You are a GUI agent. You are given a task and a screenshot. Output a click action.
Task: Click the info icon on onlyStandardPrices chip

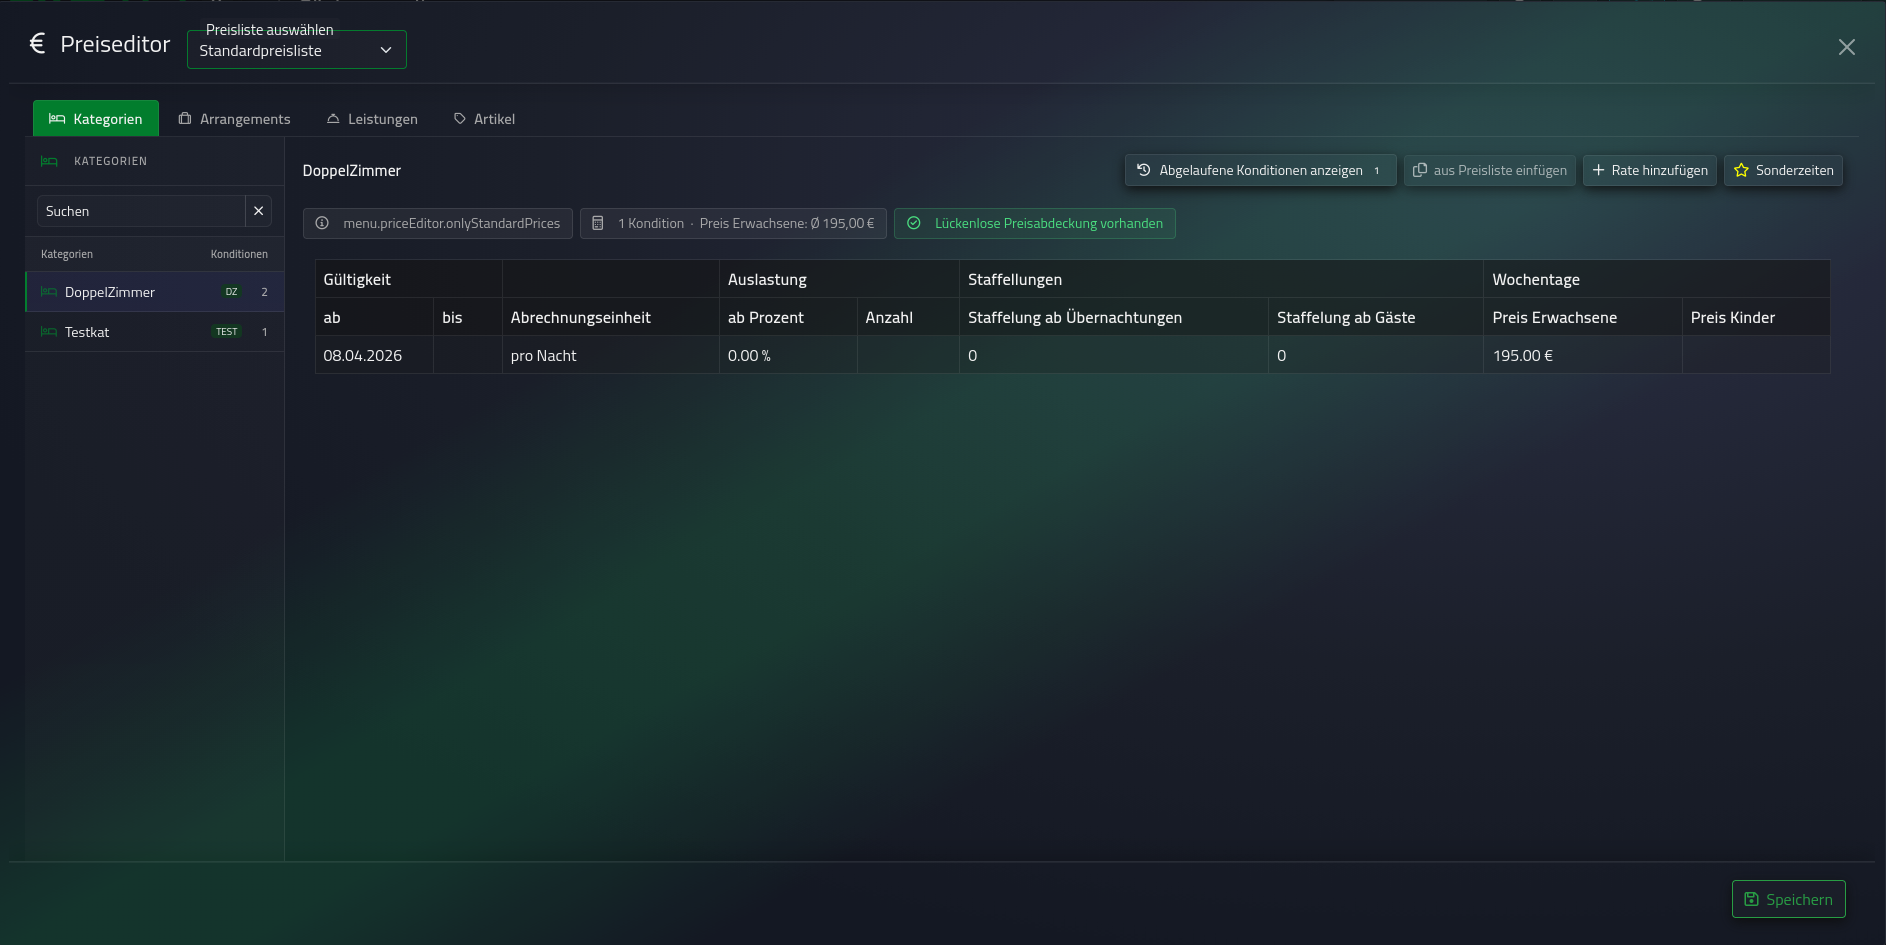[x=322, y=223]
